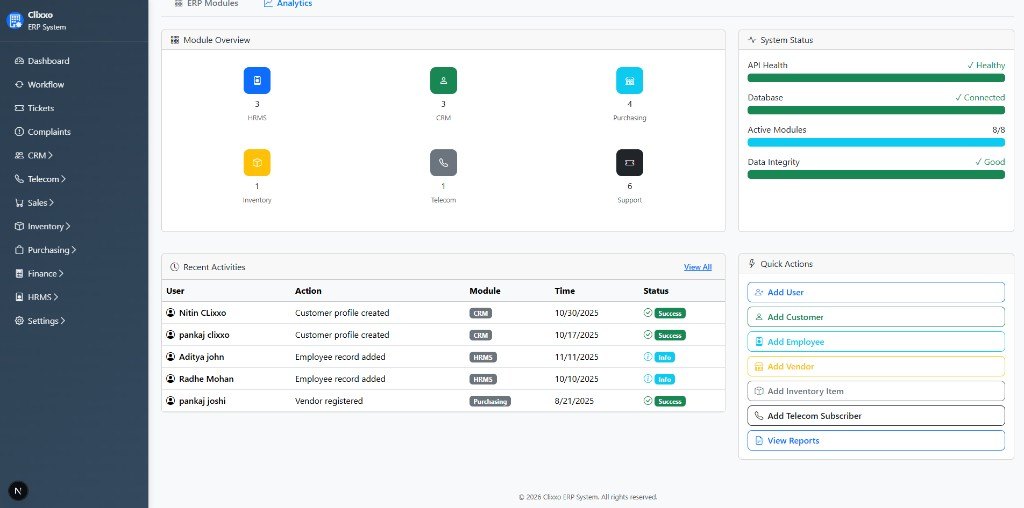Click the API Health progress bar

876,78
